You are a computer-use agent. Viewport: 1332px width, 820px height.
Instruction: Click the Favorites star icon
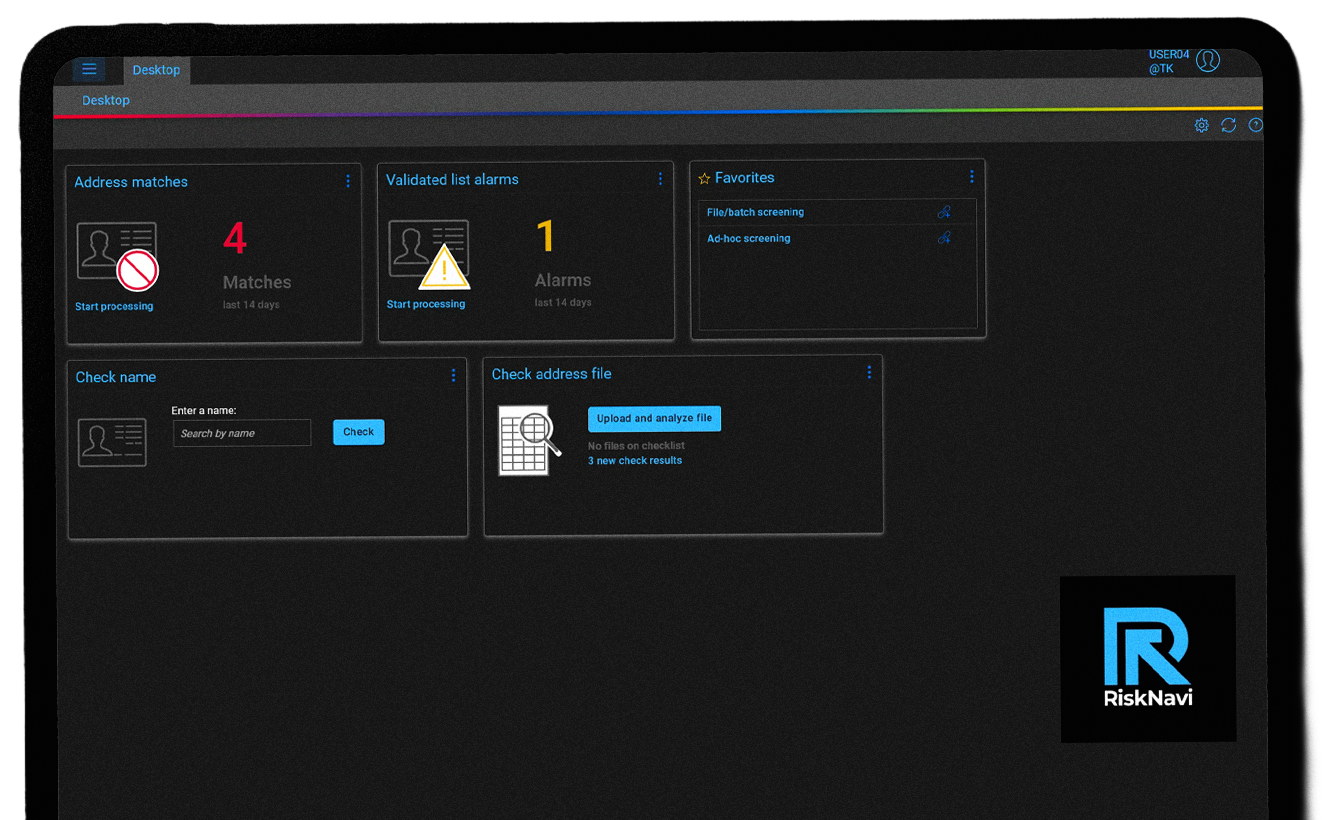point(704,178)
